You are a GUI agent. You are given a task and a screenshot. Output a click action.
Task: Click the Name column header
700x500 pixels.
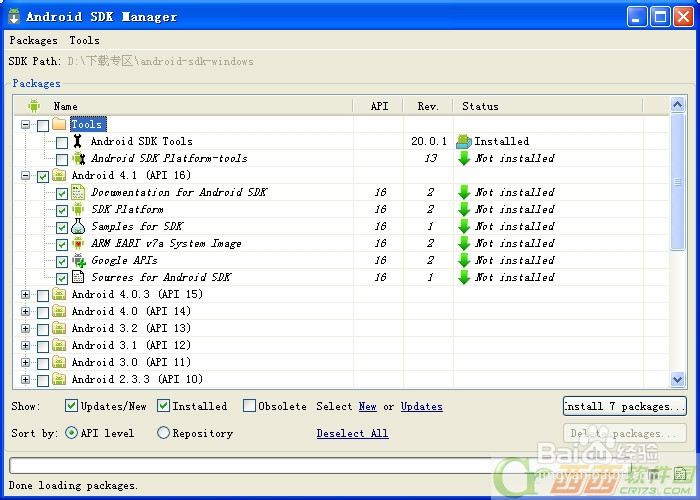[183, 106]
